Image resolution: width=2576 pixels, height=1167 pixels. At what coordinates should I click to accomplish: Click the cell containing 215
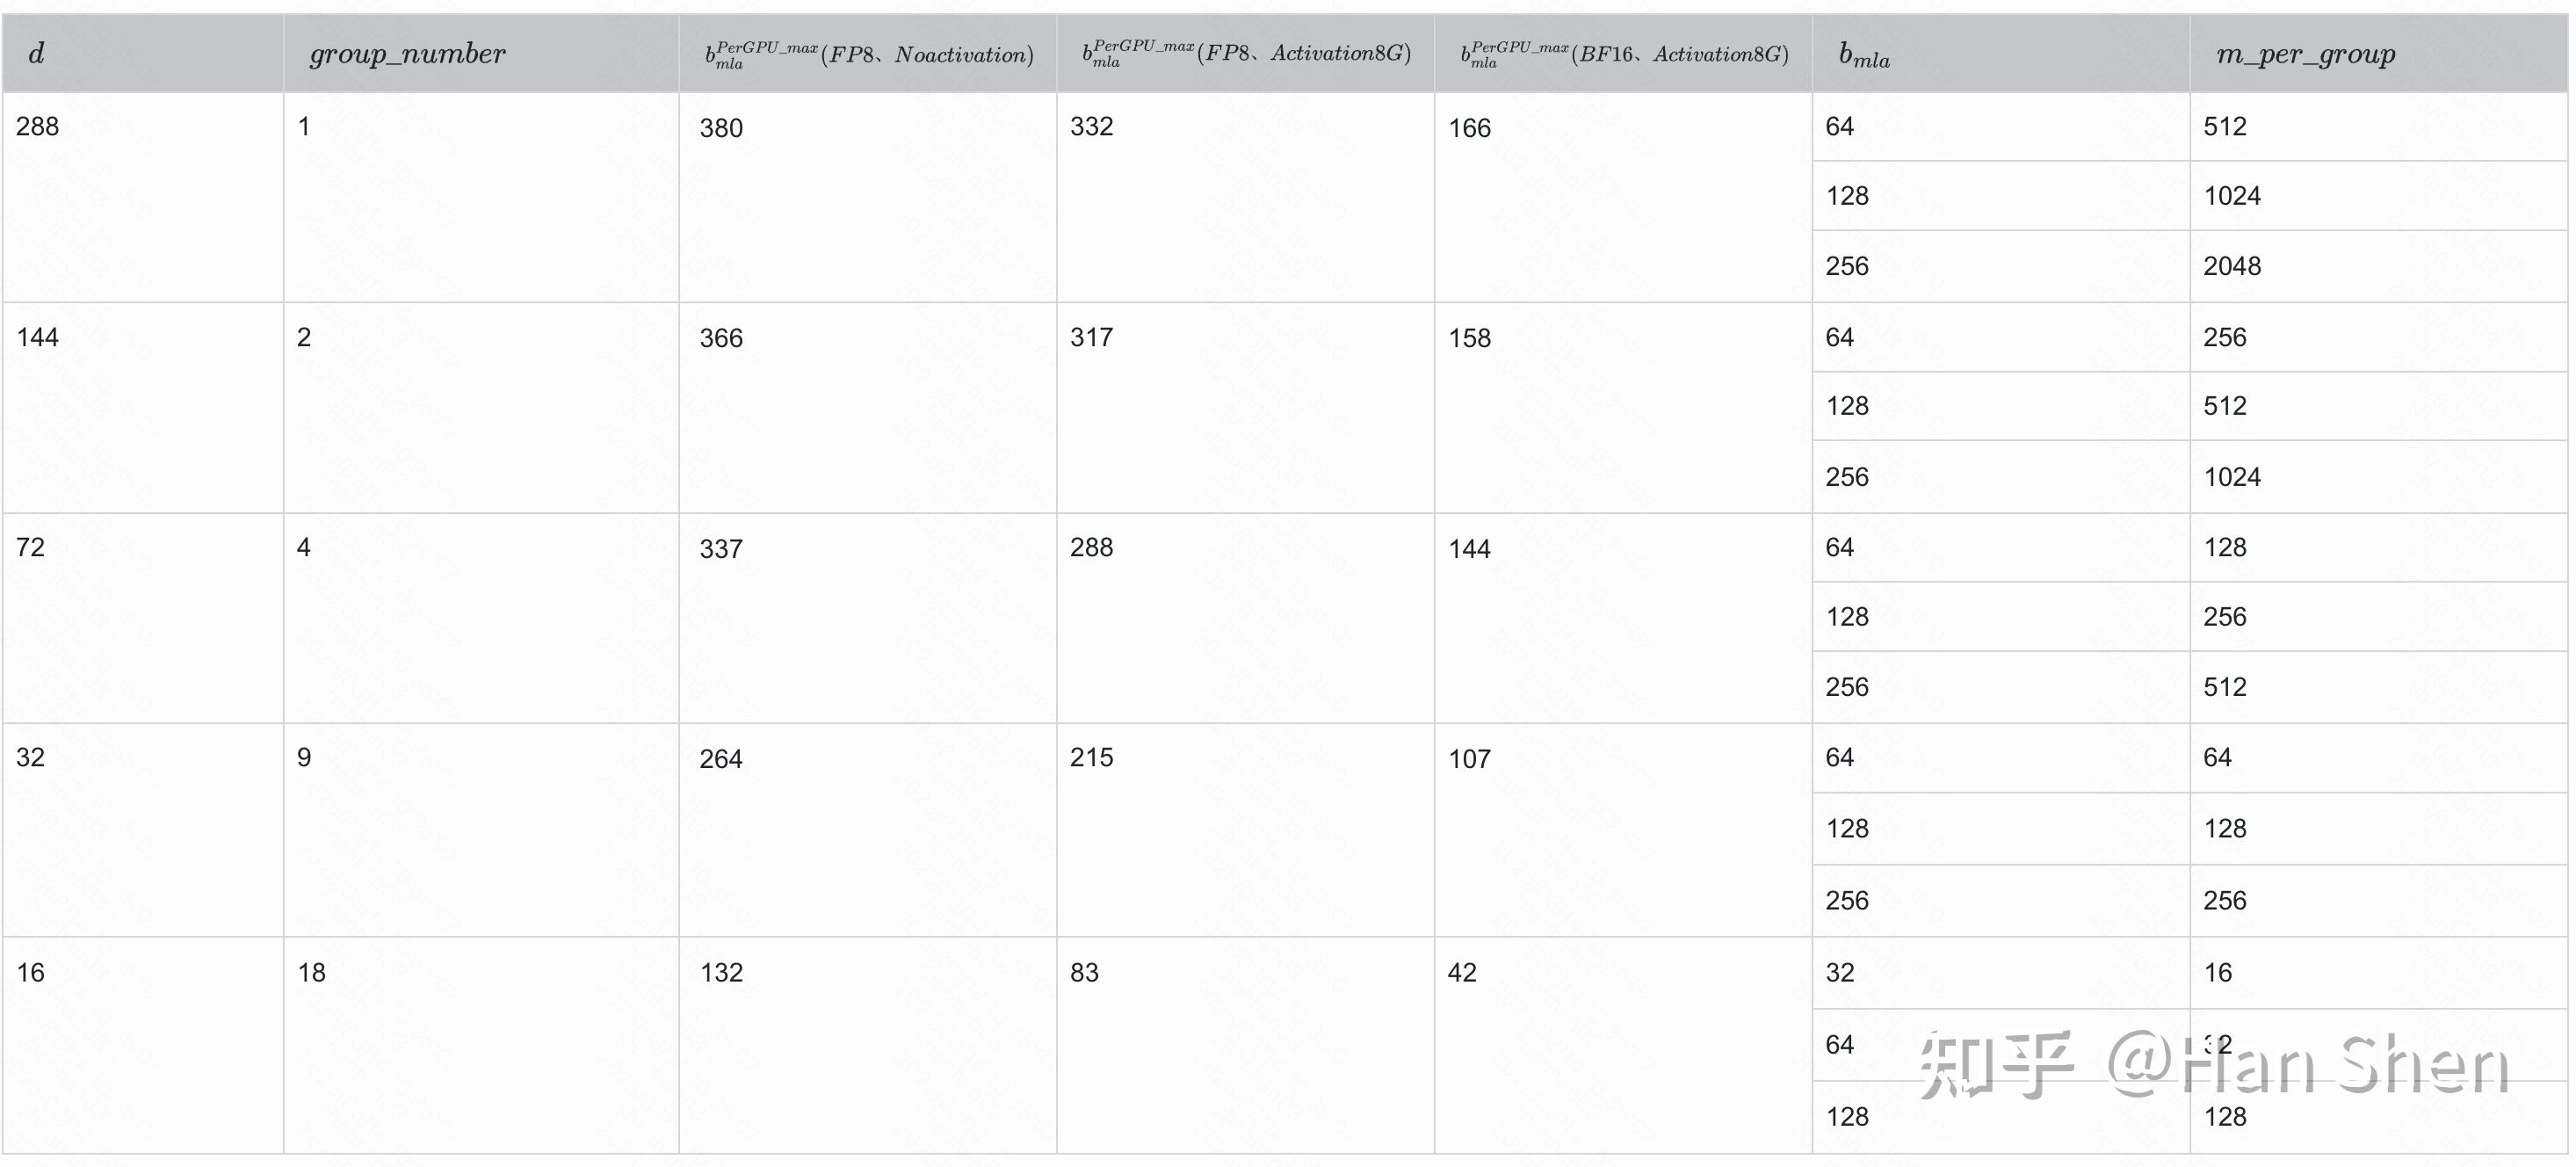[1091, 758]
